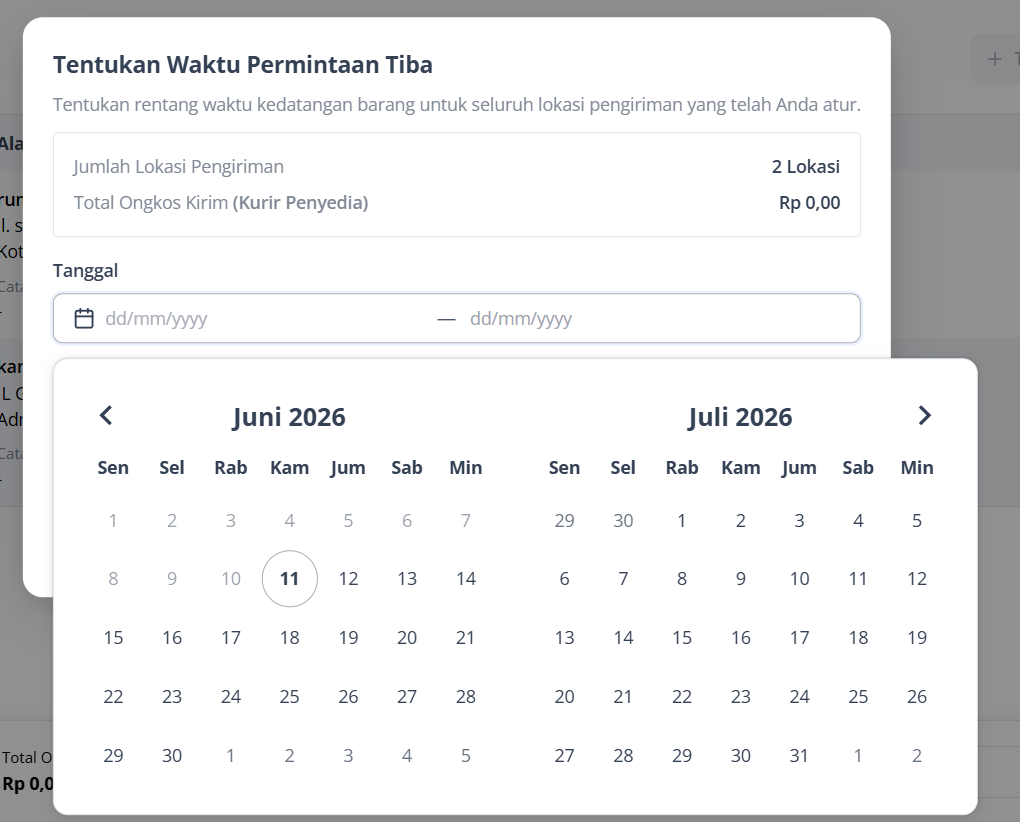This screenshot has height=822, width=1020.
Task: Select 30 in Juni 2026
Action: pyautogui.click(x=172, y=756)
